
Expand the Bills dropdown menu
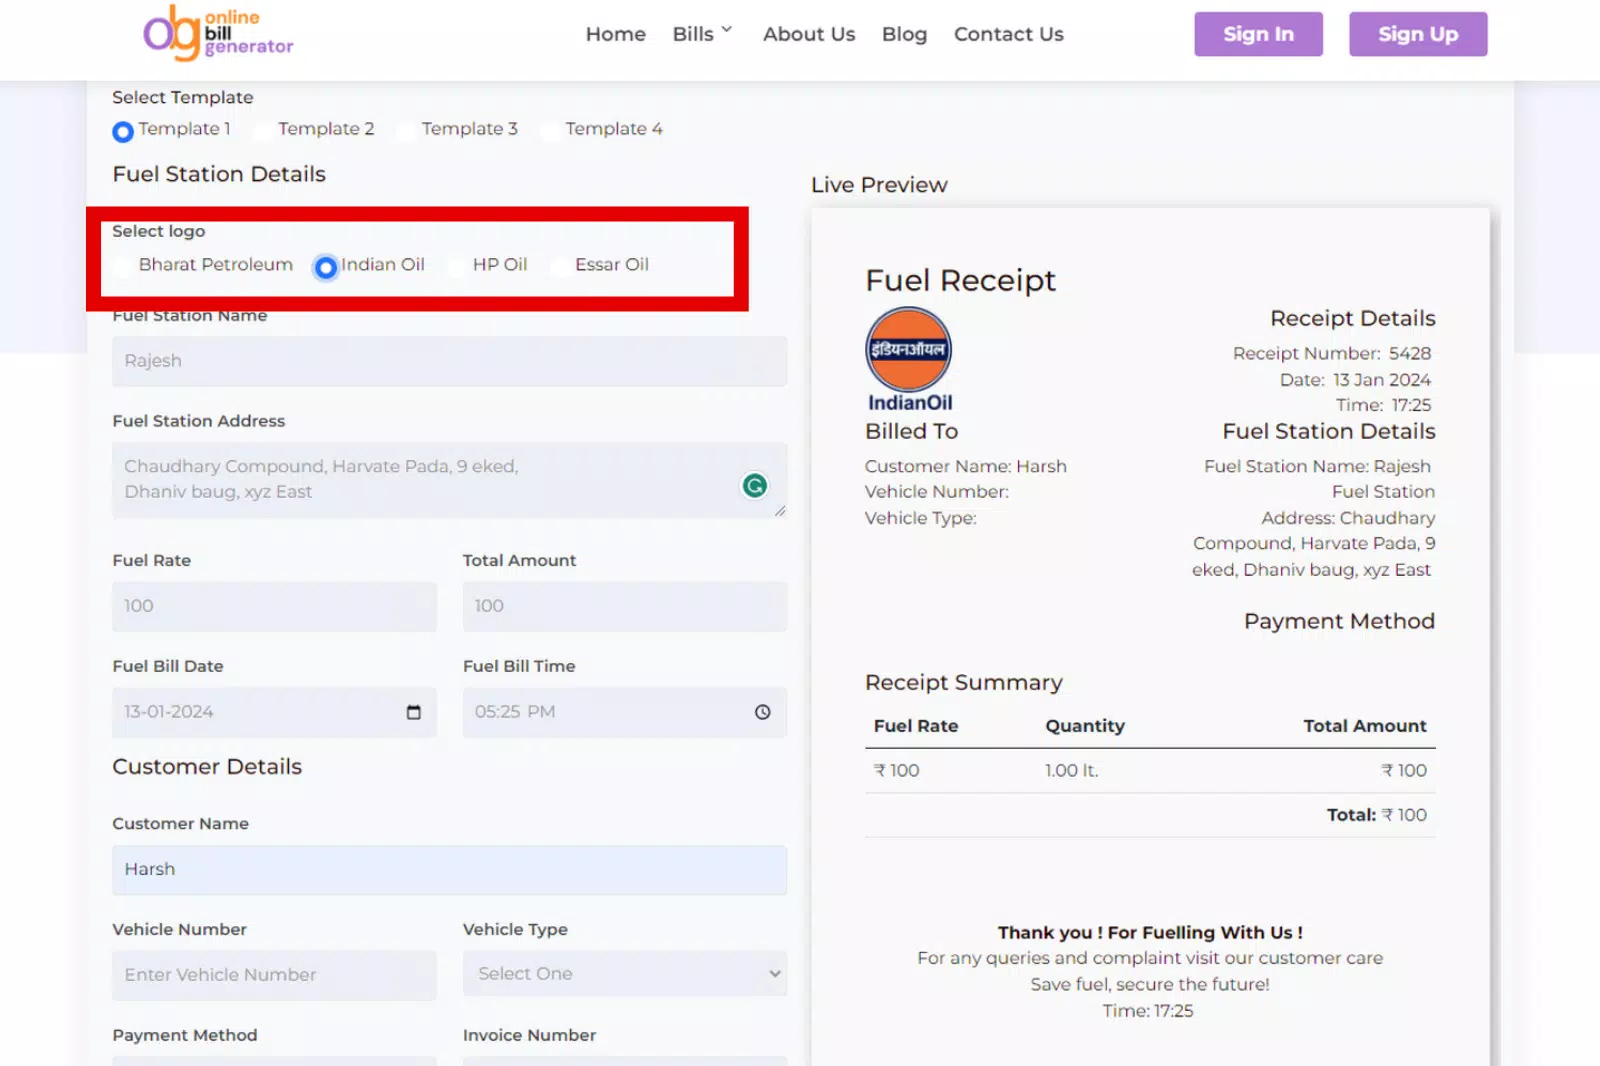(x=702, y=34)
